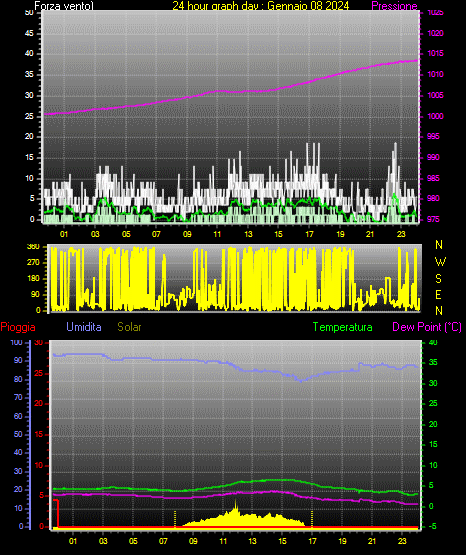The height and width of the screenshot is (555, 466).
Task: Click the 'Solar' legend label
Action: click(129, 327)
